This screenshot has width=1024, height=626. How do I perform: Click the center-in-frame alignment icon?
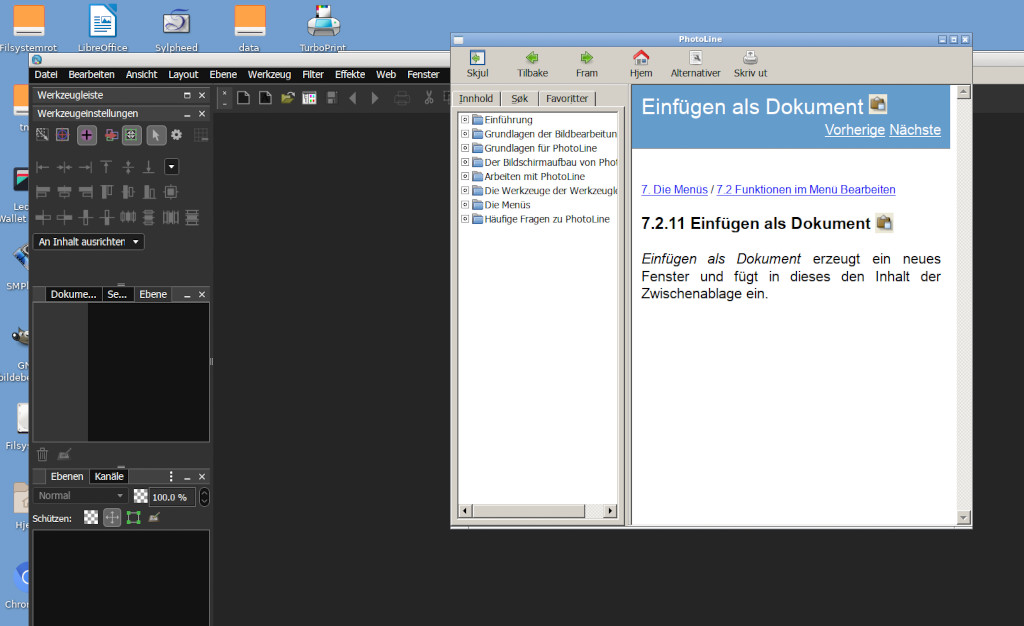171,192
